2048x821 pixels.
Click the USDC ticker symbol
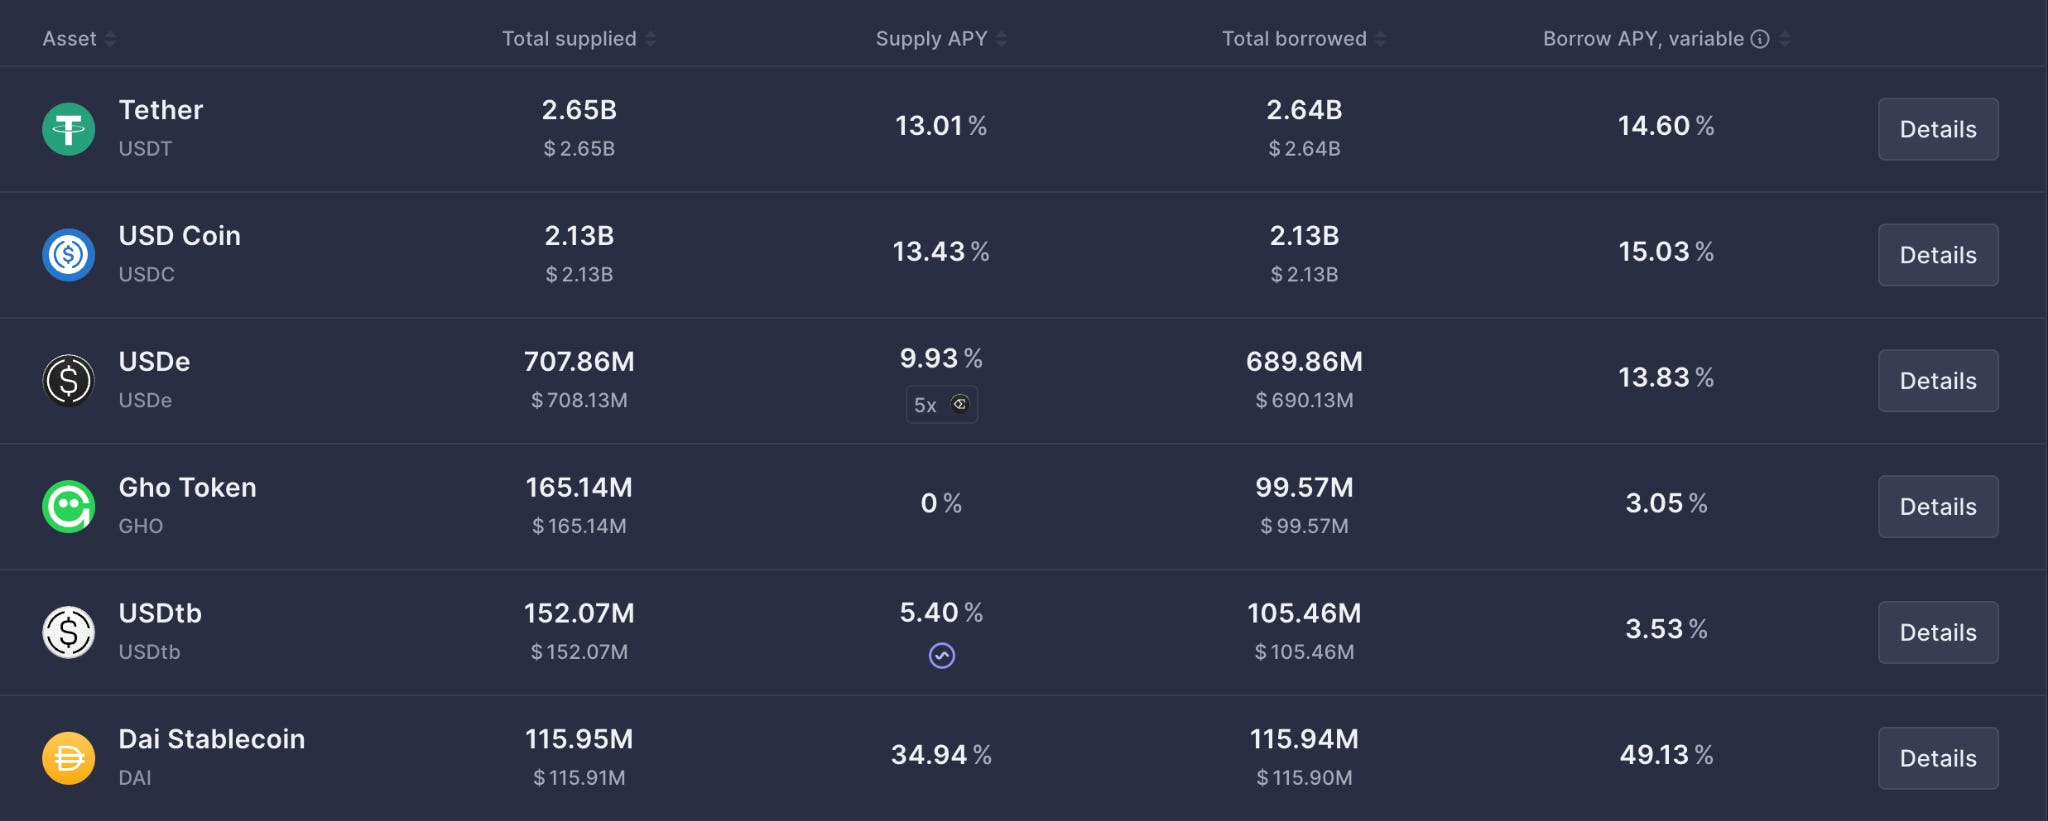tap(146, 275)
